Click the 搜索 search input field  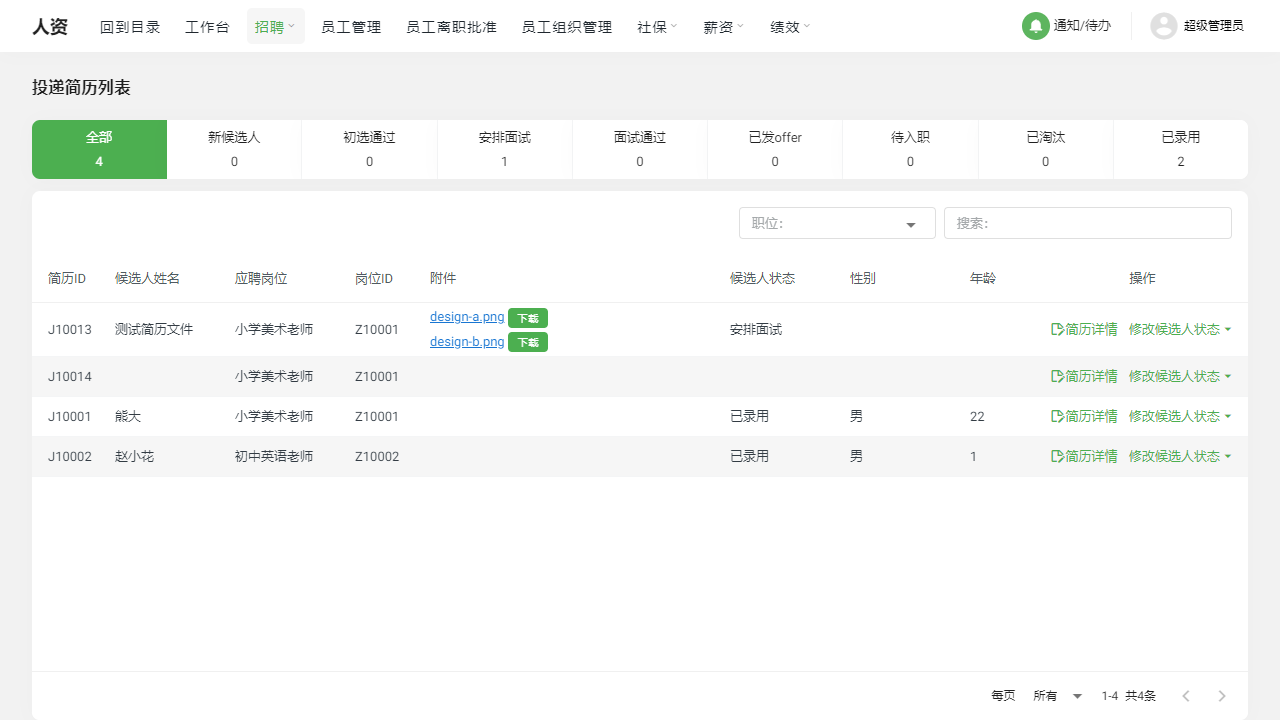point(1087,223)
